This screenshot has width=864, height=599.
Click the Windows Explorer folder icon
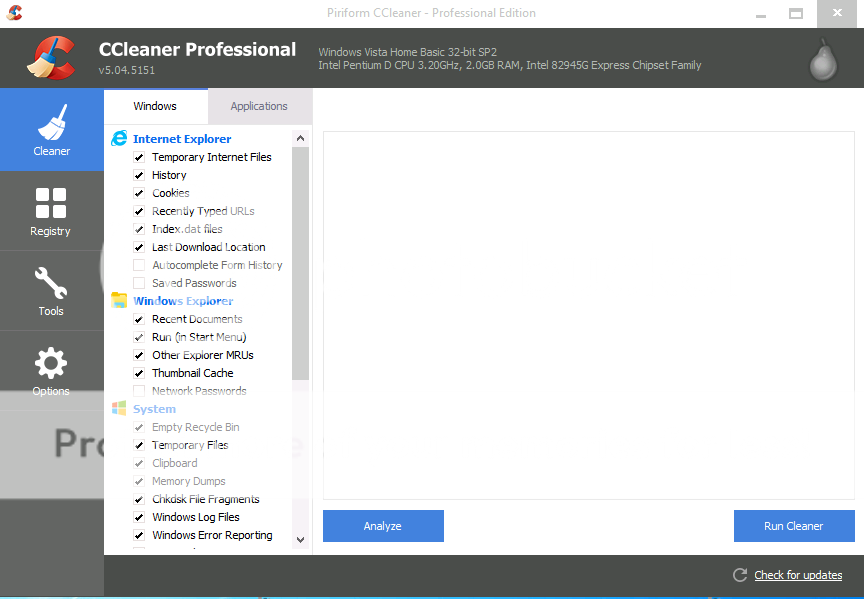click(x=119, y=301)
